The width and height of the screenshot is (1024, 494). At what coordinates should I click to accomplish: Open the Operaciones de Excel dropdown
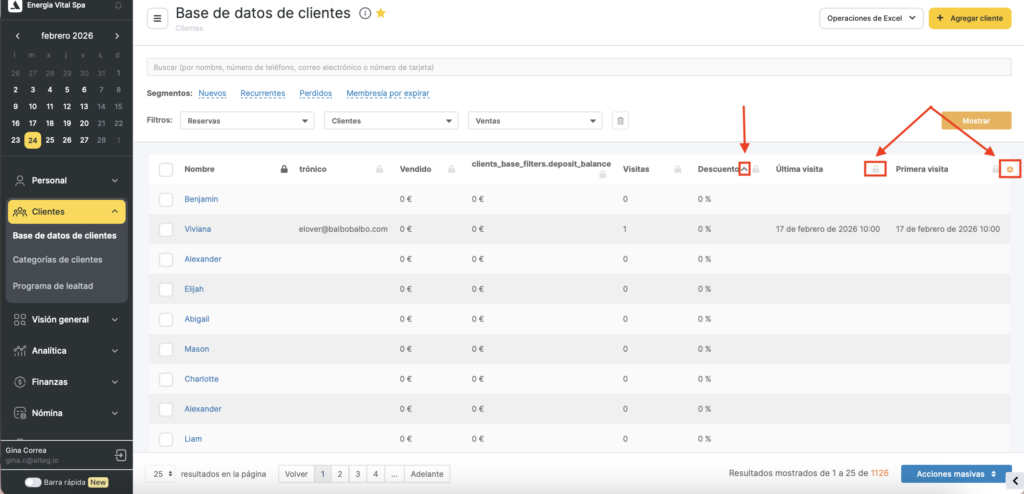pyautogui.click(x=870, y=19)
